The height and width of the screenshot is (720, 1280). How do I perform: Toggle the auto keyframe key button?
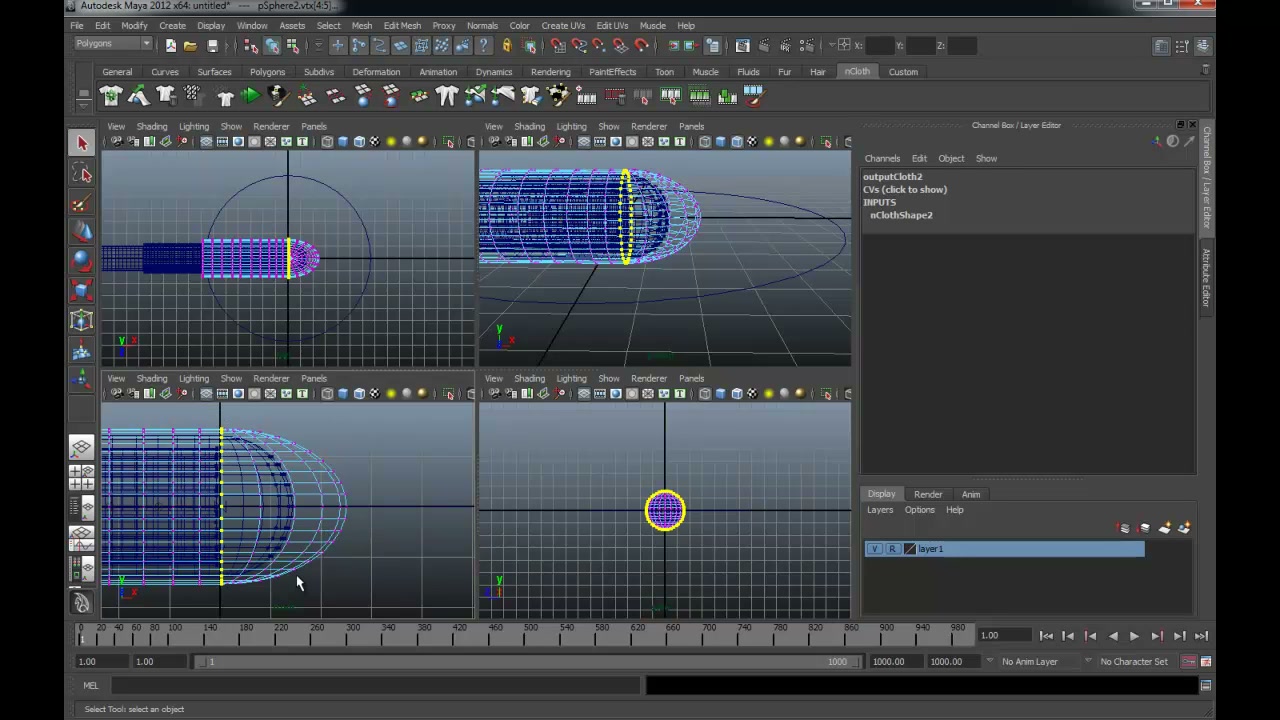tap(1189, 661)
